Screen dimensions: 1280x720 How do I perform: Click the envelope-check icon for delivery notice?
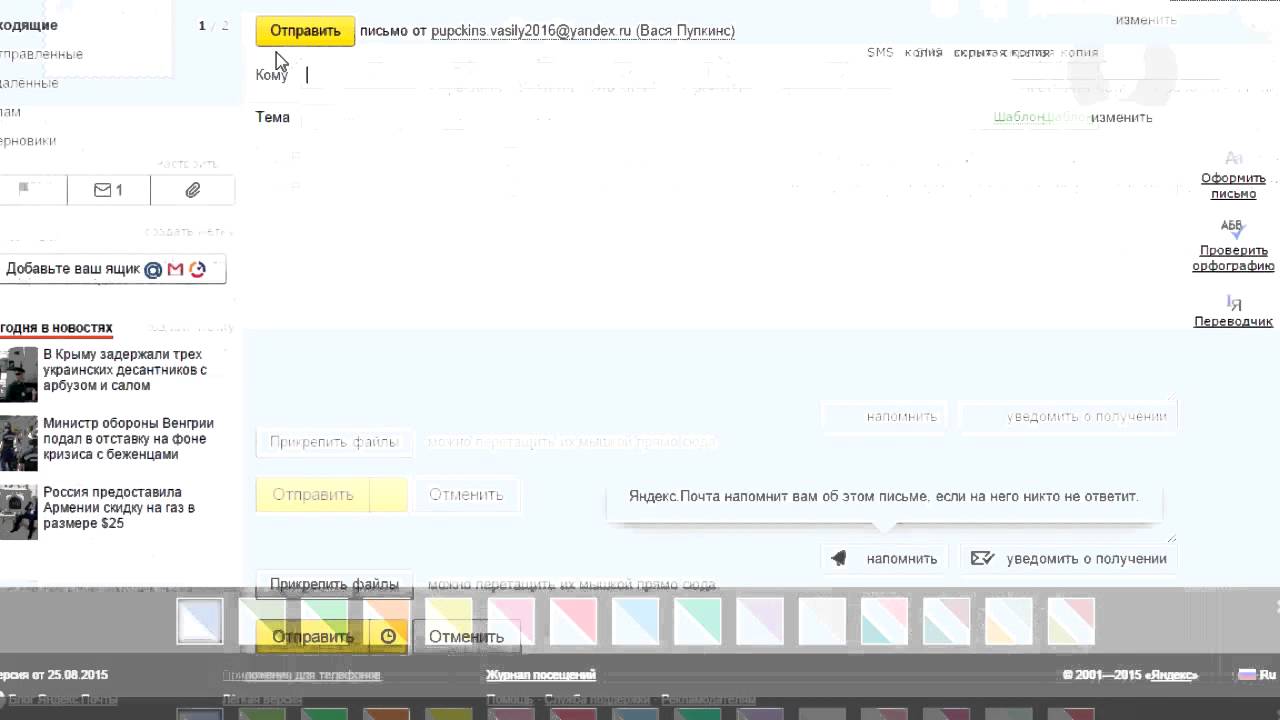[x=982, y=559]
